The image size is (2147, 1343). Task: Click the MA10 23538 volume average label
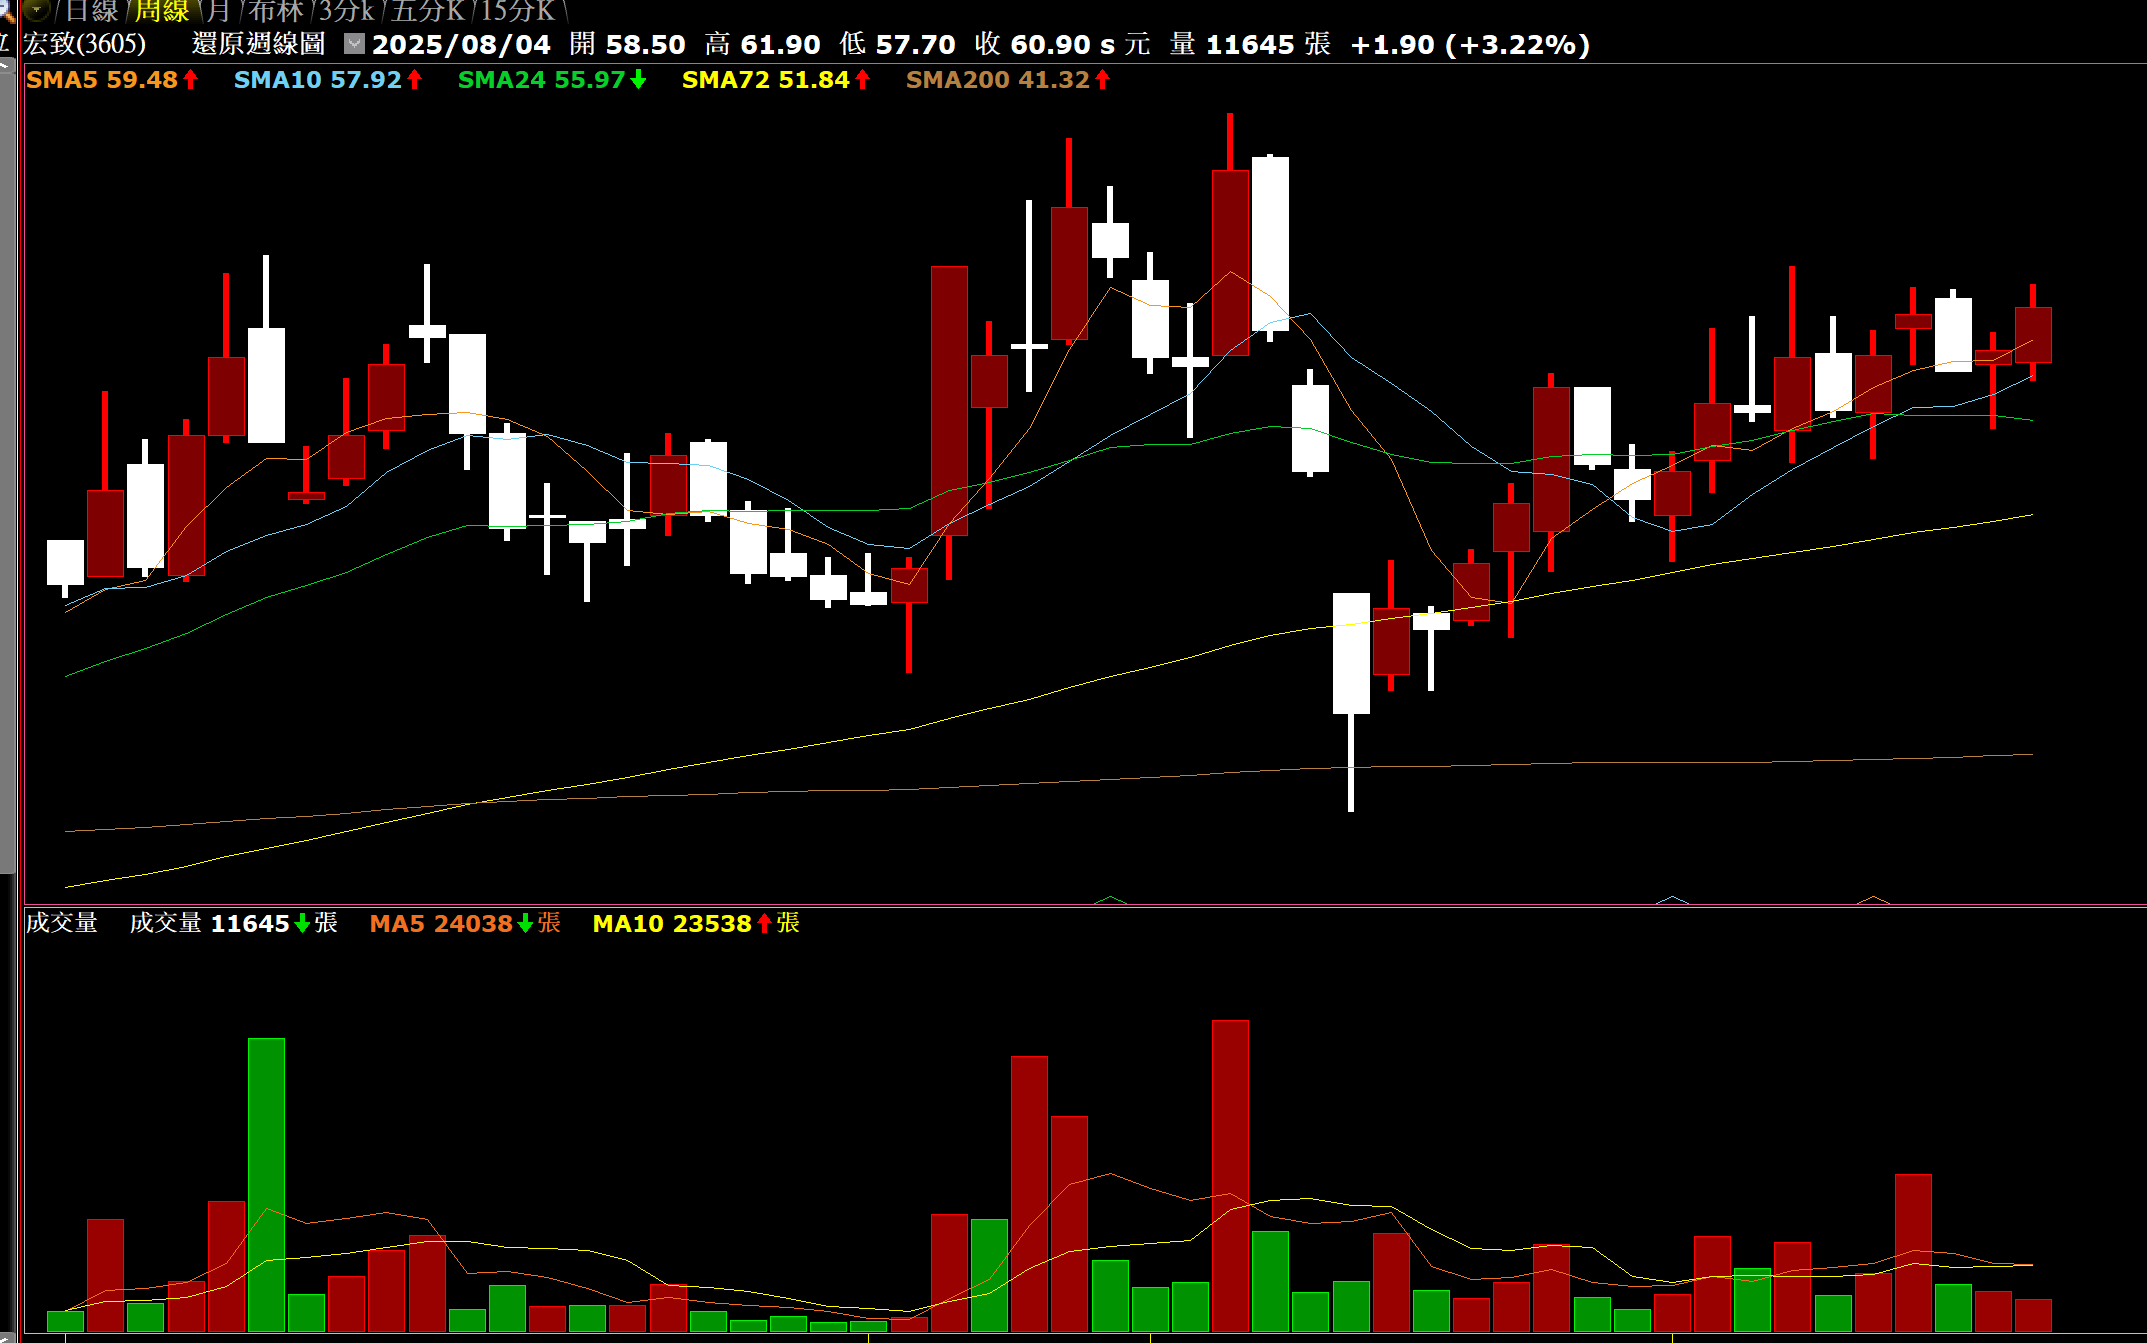[x=671, y=924]
